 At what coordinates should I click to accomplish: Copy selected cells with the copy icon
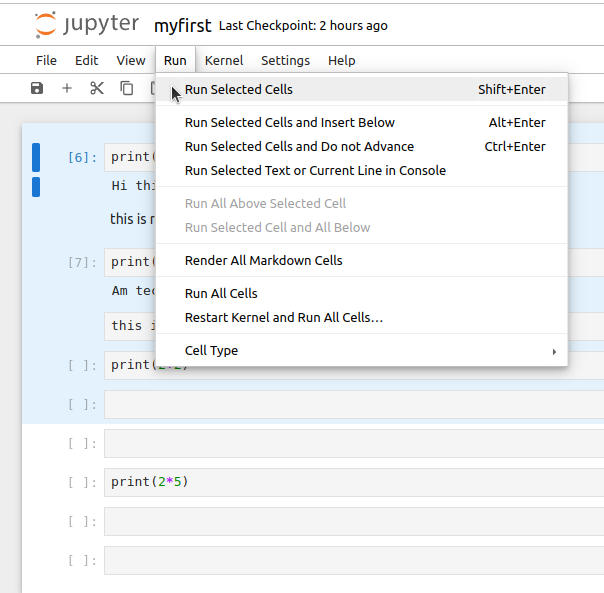[x=127, y=88]
